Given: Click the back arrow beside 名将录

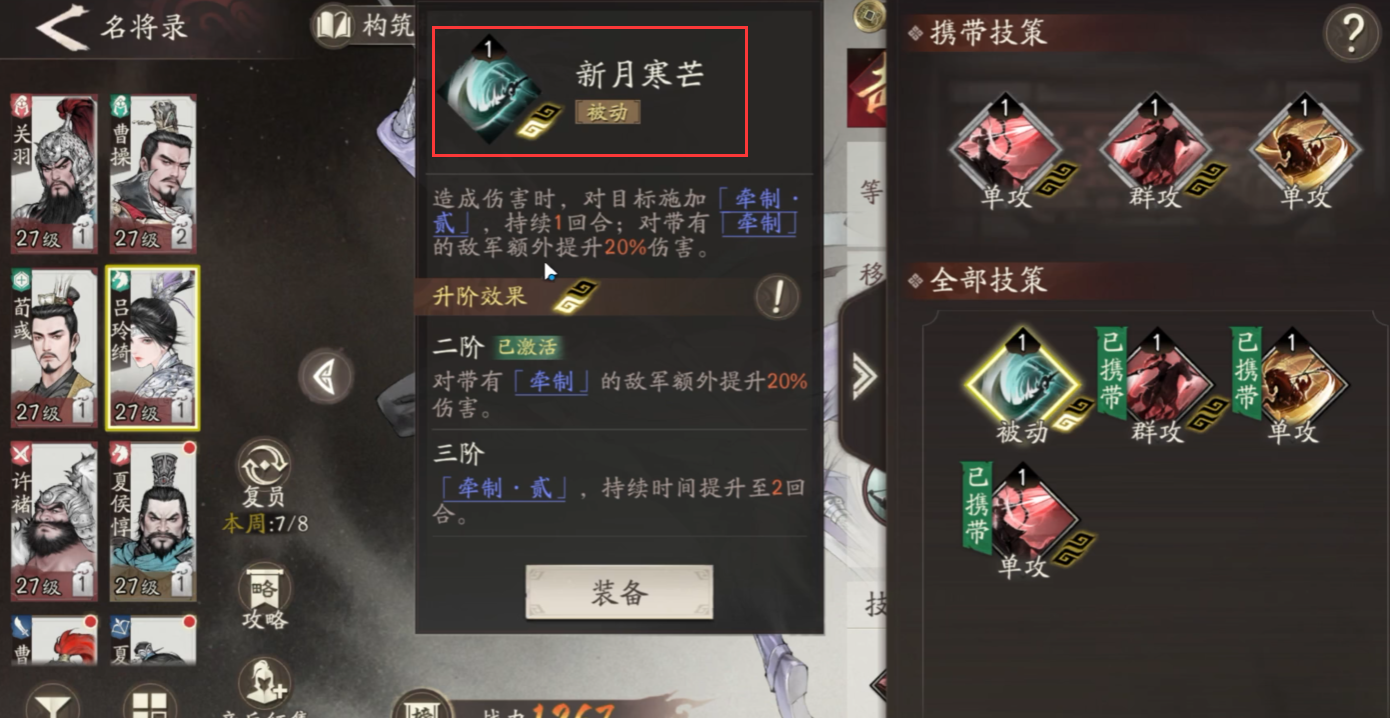Looking at the screenshot, I should [62, 27].
